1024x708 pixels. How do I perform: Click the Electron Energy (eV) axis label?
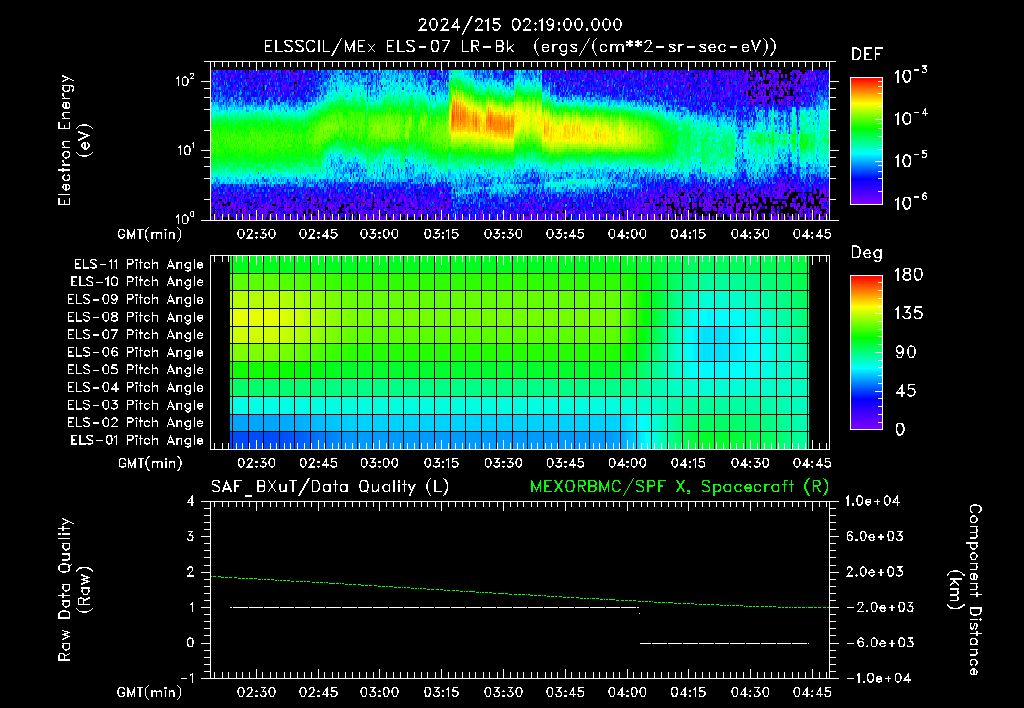[74, 140]
